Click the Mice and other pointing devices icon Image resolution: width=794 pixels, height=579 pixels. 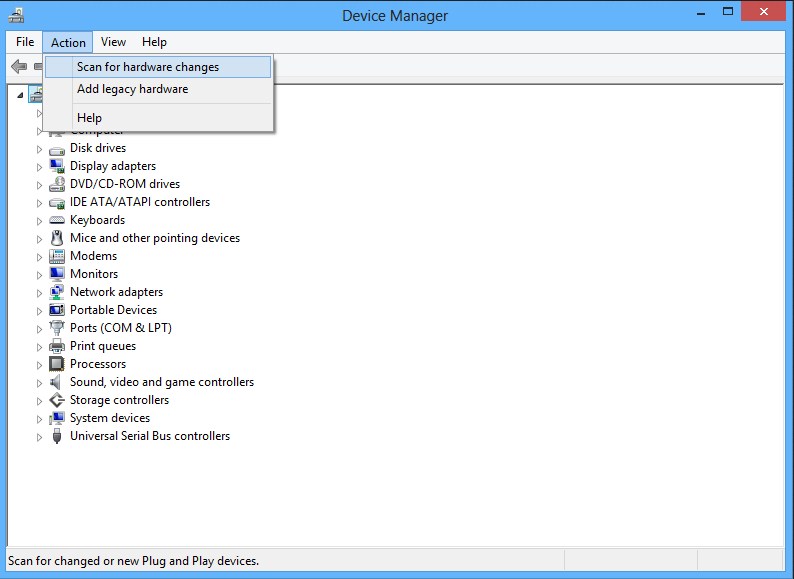pos(57,238)
